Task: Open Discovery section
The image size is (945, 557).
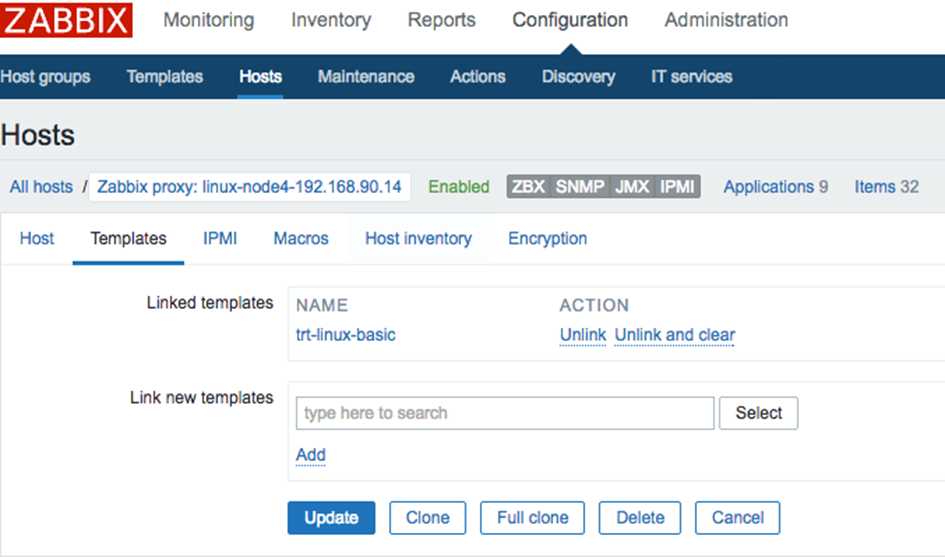Action: (578, 77)
